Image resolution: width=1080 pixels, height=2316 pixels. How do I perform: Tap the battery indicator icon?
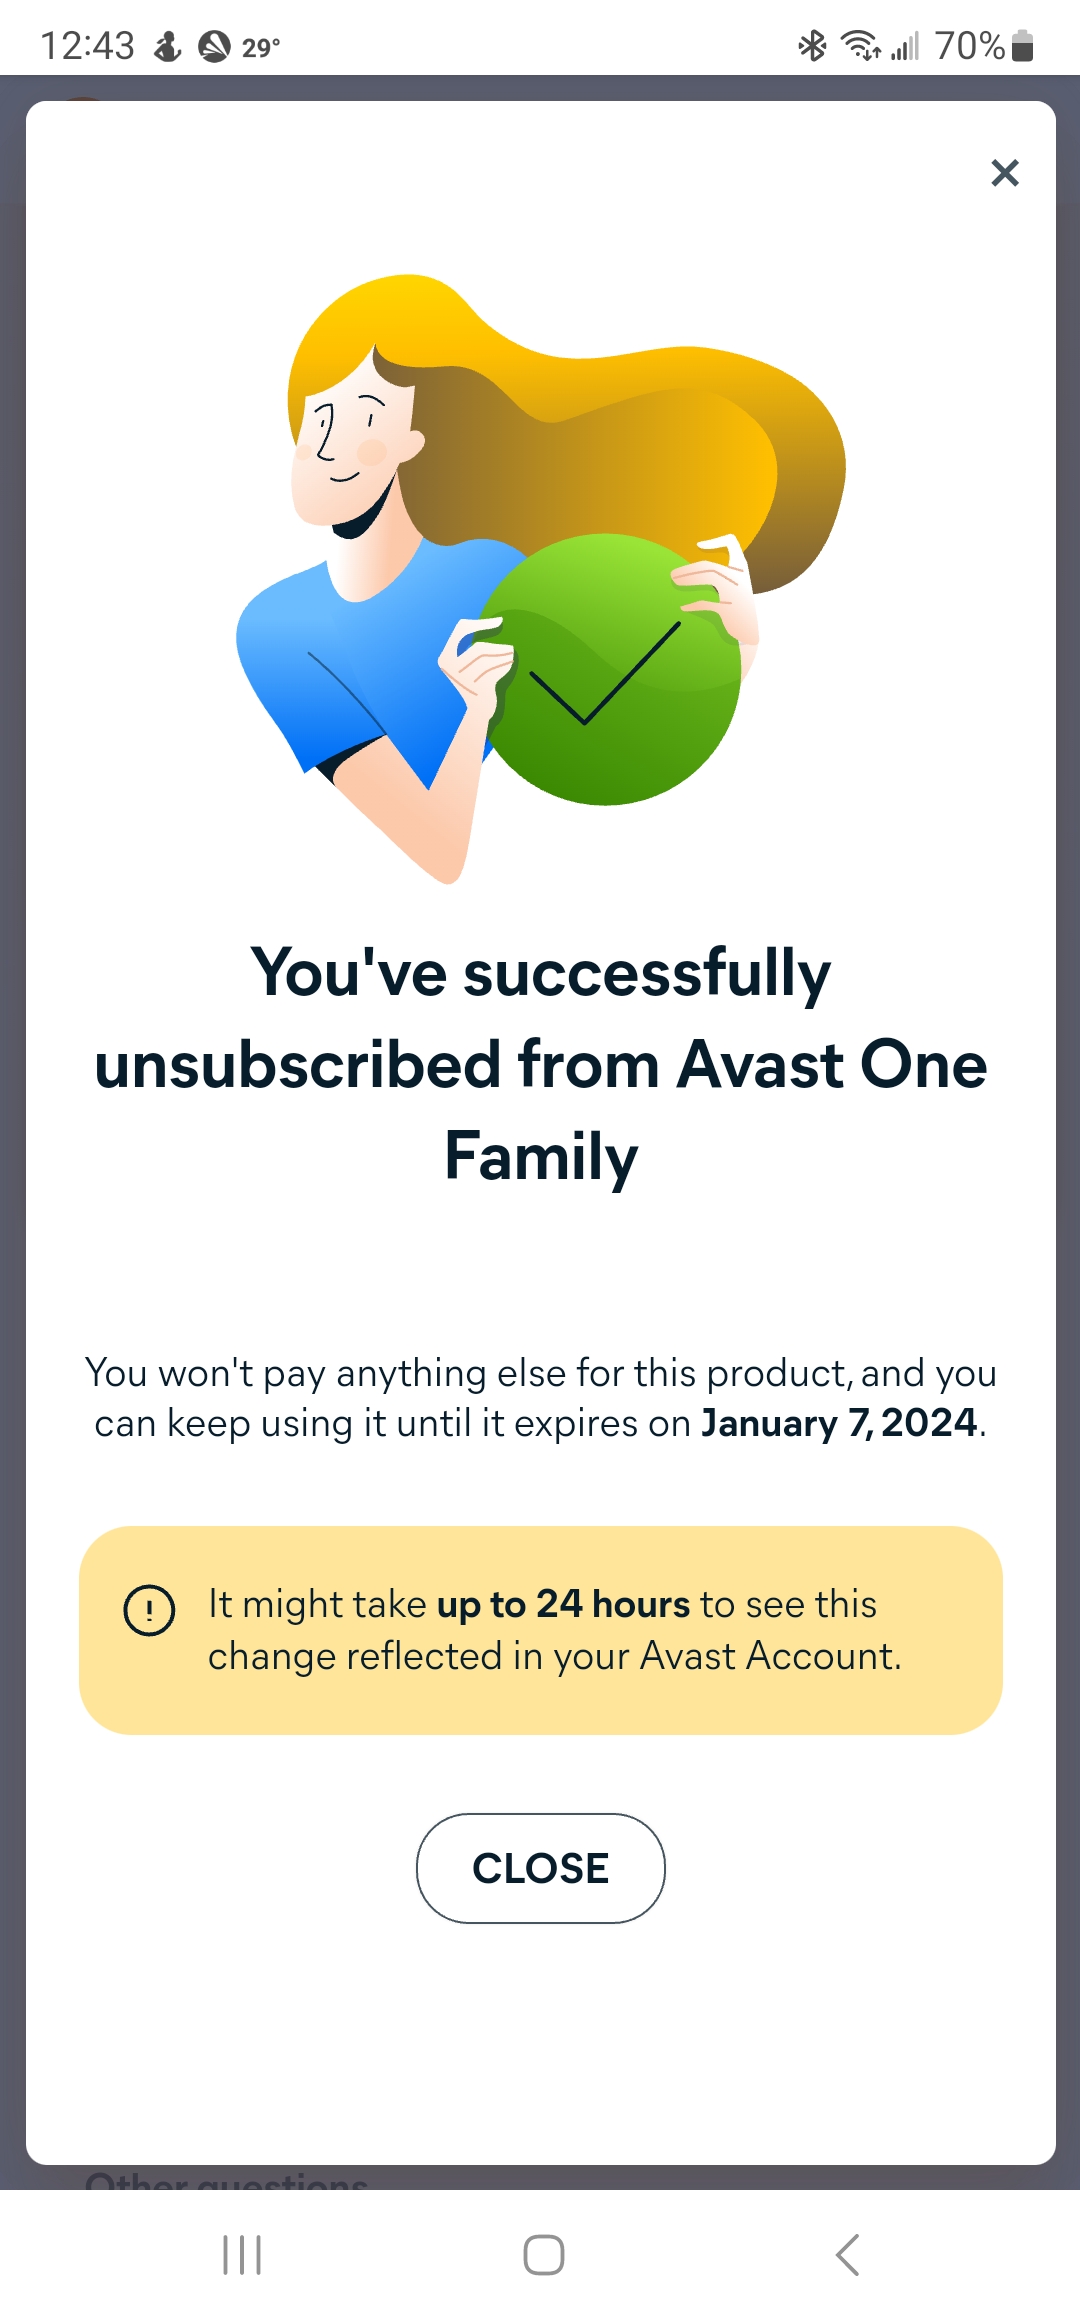1022,45
